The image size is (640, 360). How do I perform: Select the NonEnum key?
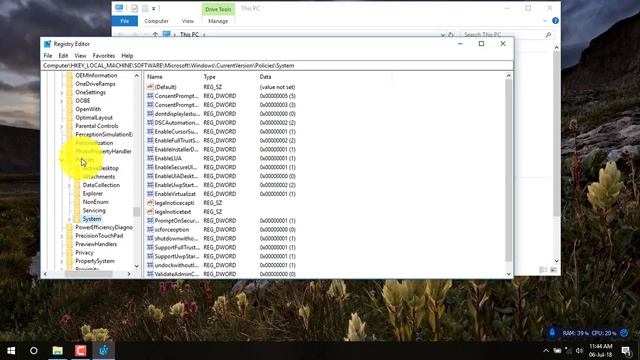[x=96, y=202]
